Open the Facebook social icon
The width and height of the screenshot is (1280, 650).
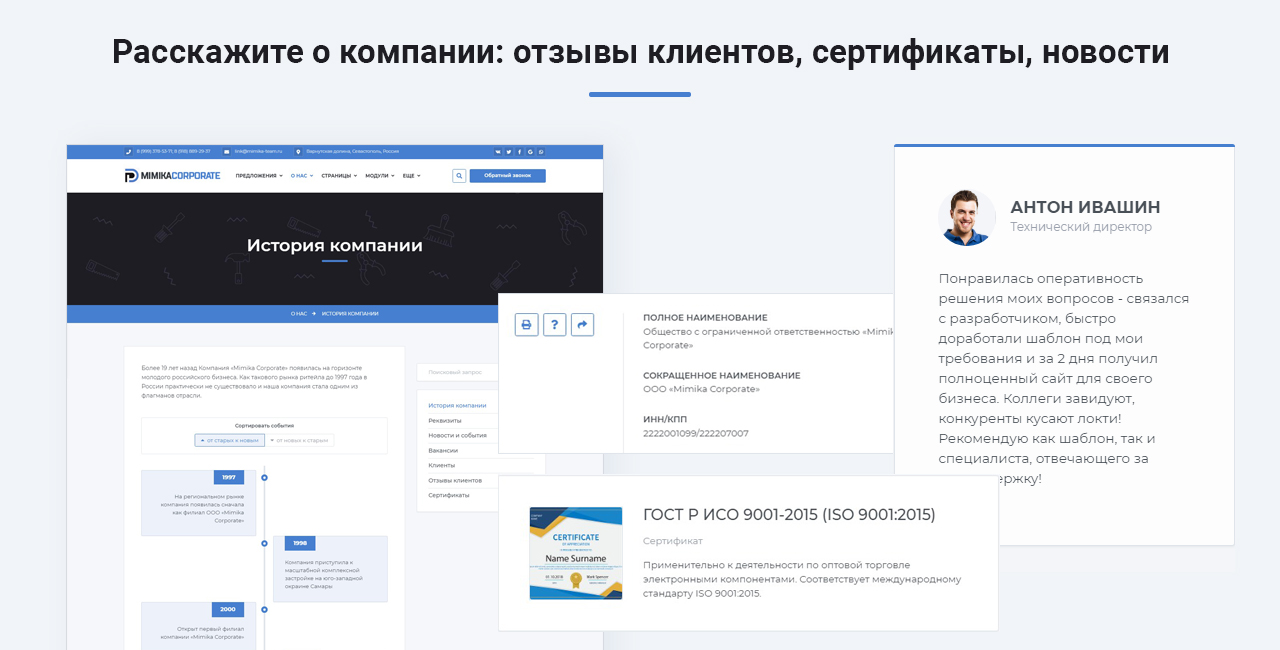(520, 152)
